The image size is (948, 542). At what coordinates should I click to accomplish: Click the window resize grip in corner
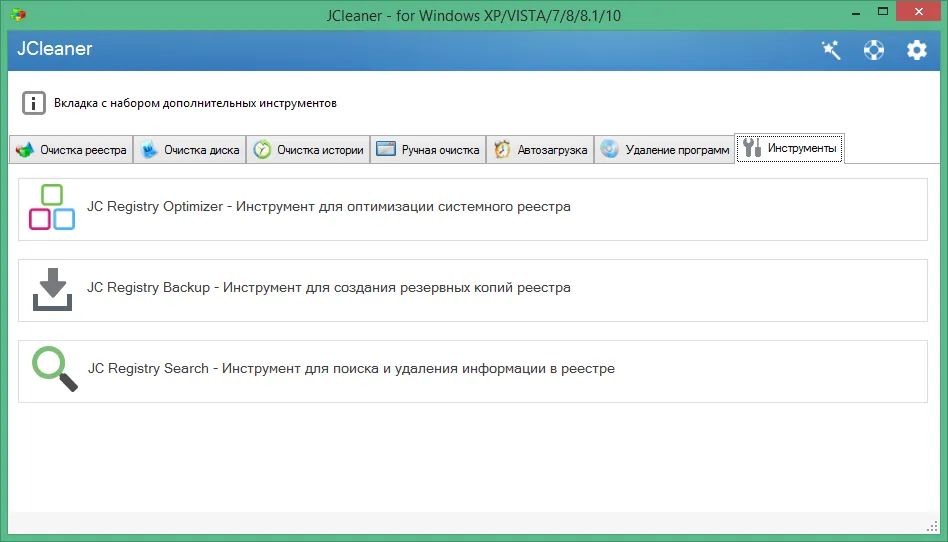coord(932,526)
